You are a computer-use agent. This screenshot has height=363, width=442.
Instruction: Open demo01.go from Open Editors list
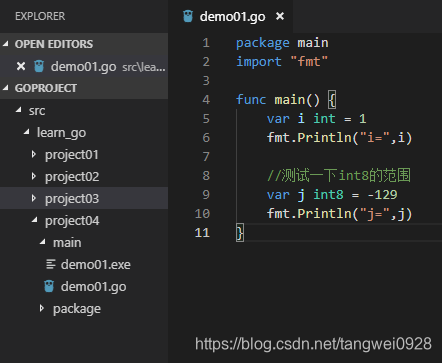[83, 67]
